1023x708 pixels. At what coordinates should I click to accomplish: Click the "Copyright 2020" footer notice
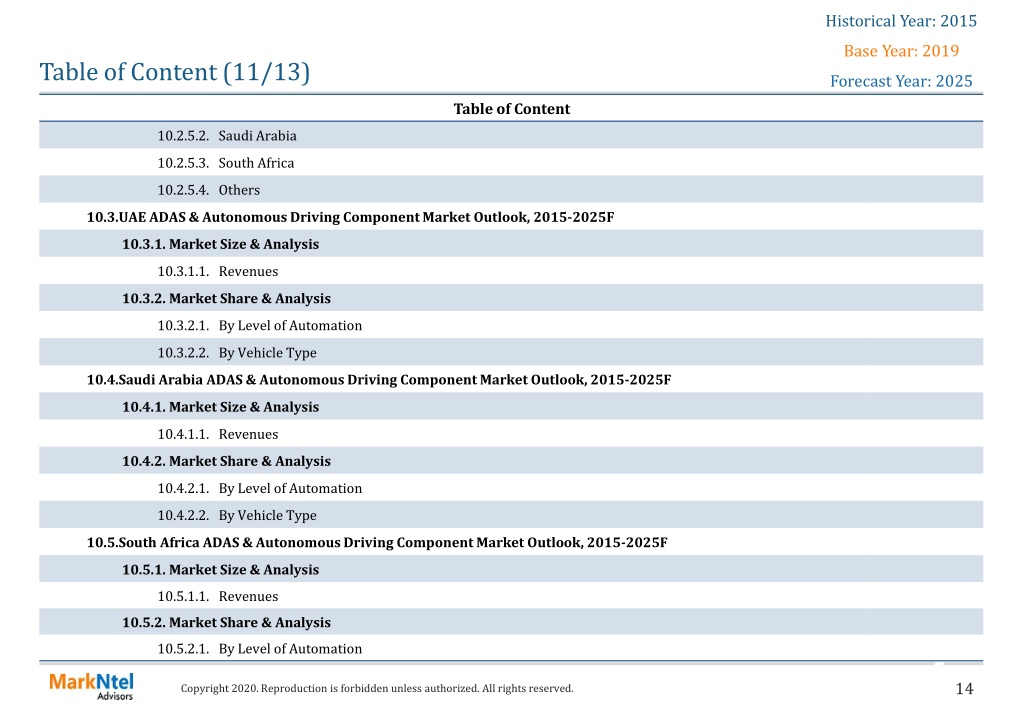[x=377, y=688]
